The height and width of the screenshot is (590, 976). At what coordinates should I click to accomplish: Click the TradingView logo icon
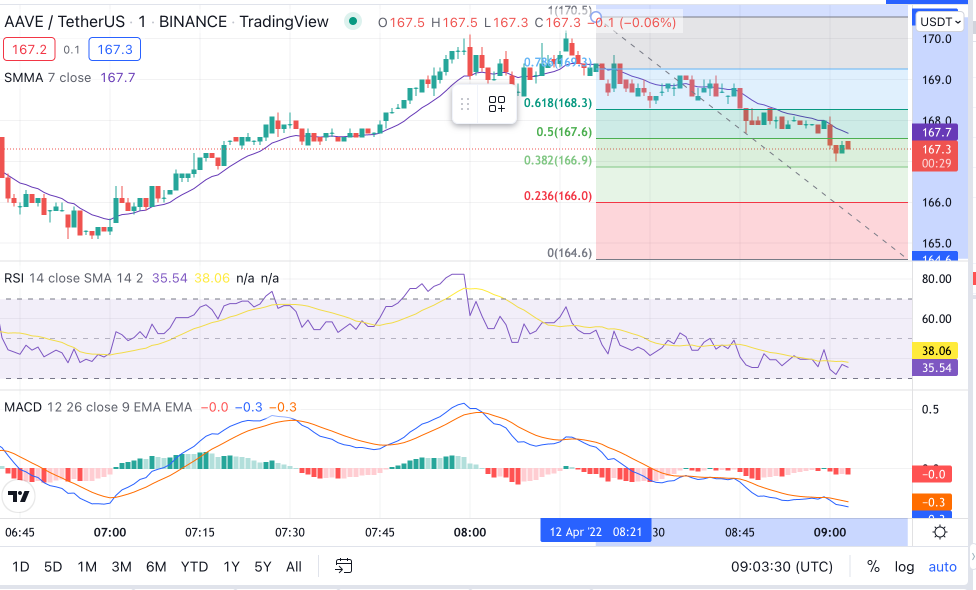(x=19, y=496)
